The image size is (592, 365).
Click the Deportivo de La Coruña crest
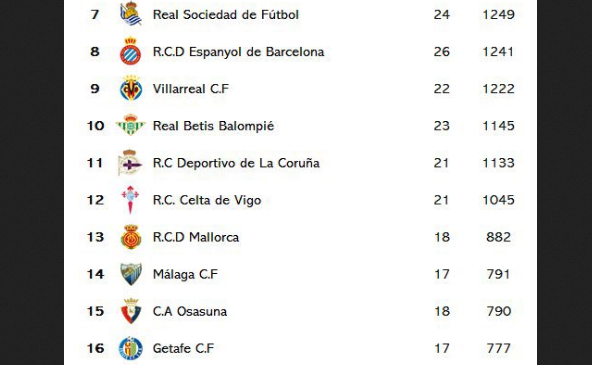(x=130, y=163)
